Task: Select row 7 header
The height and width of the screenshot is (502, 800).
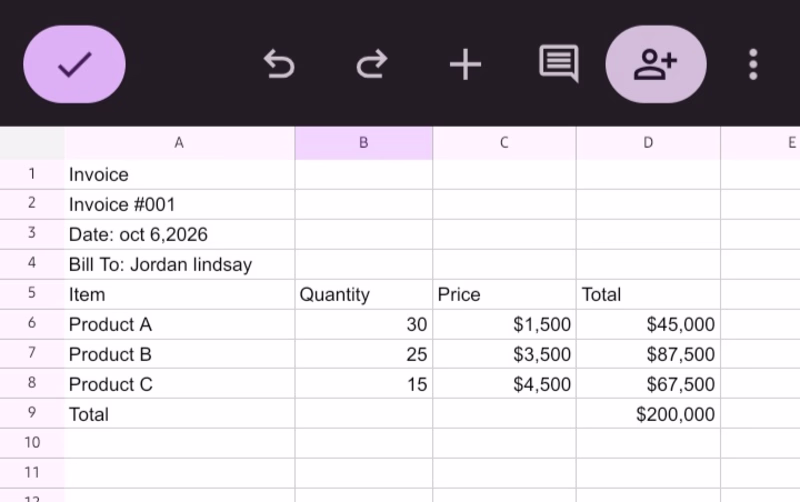Action: point(32,354)
